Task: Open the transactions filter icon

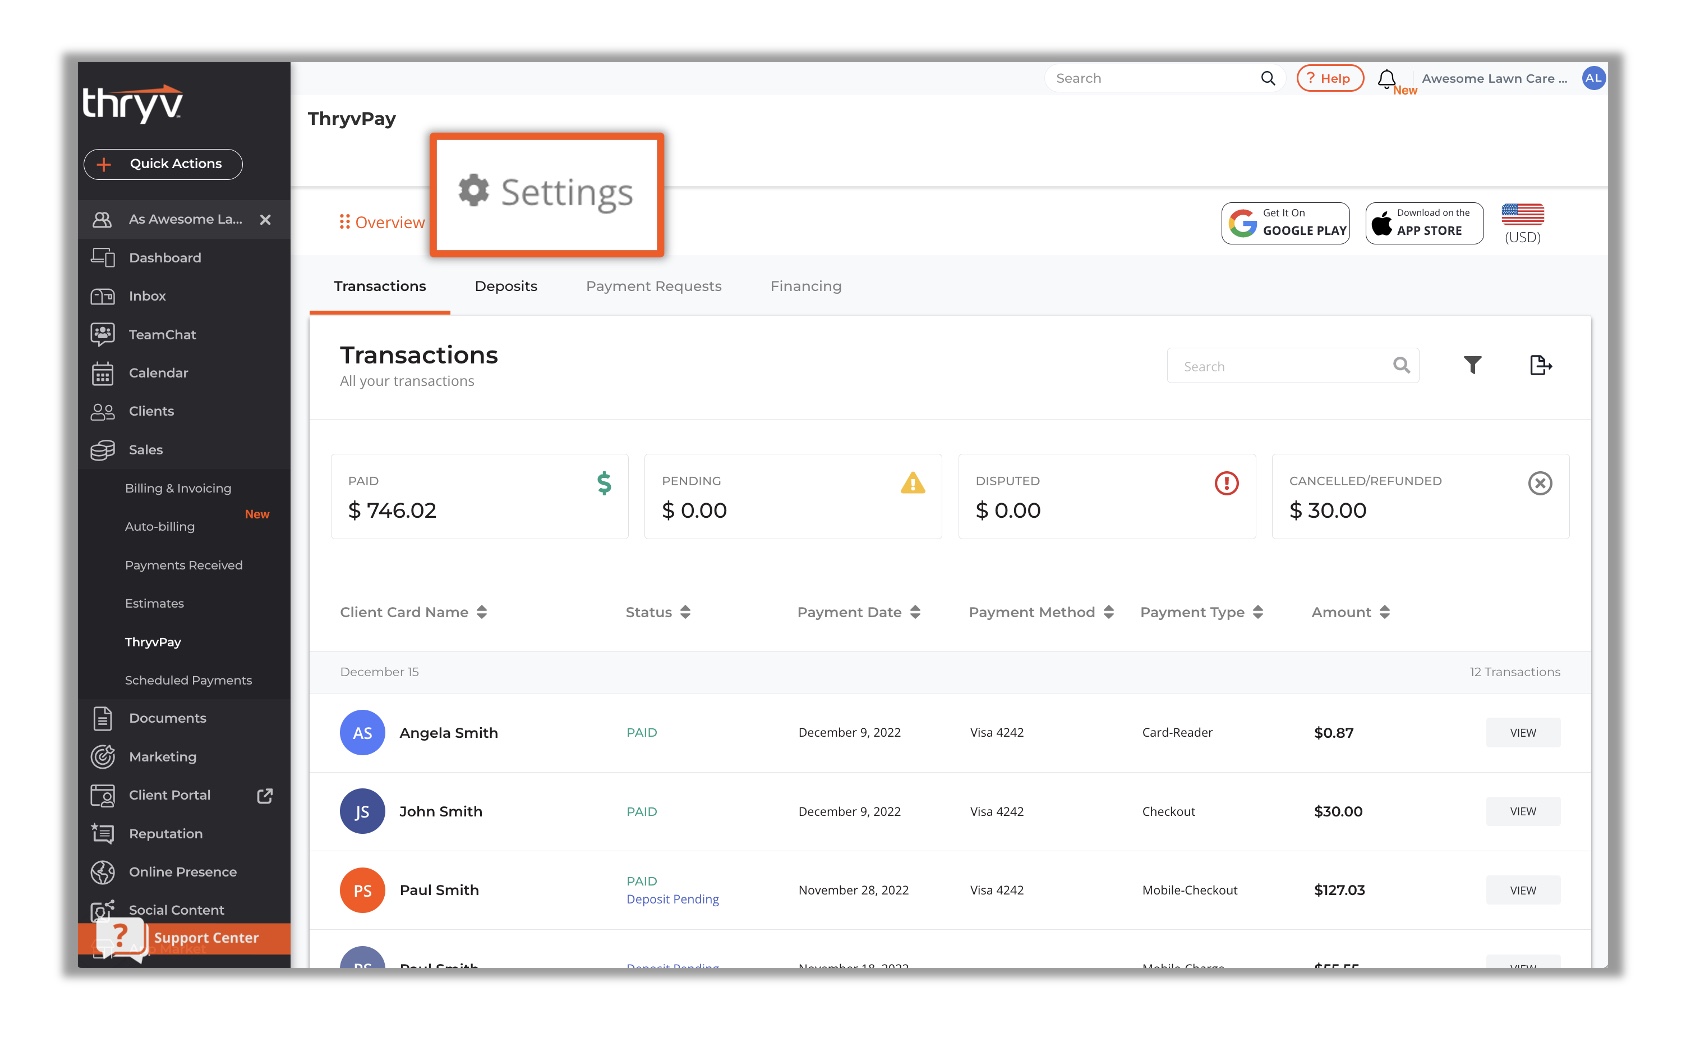Action: (x=1472, y=365)
